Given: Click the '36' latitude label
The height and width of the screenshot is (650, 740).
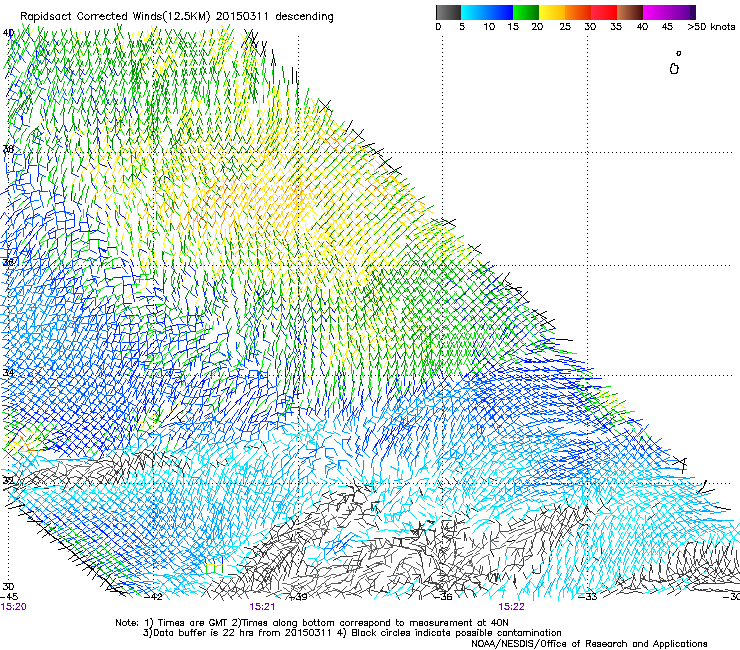Looking at the screenshot, I should [x=8, y=262].
